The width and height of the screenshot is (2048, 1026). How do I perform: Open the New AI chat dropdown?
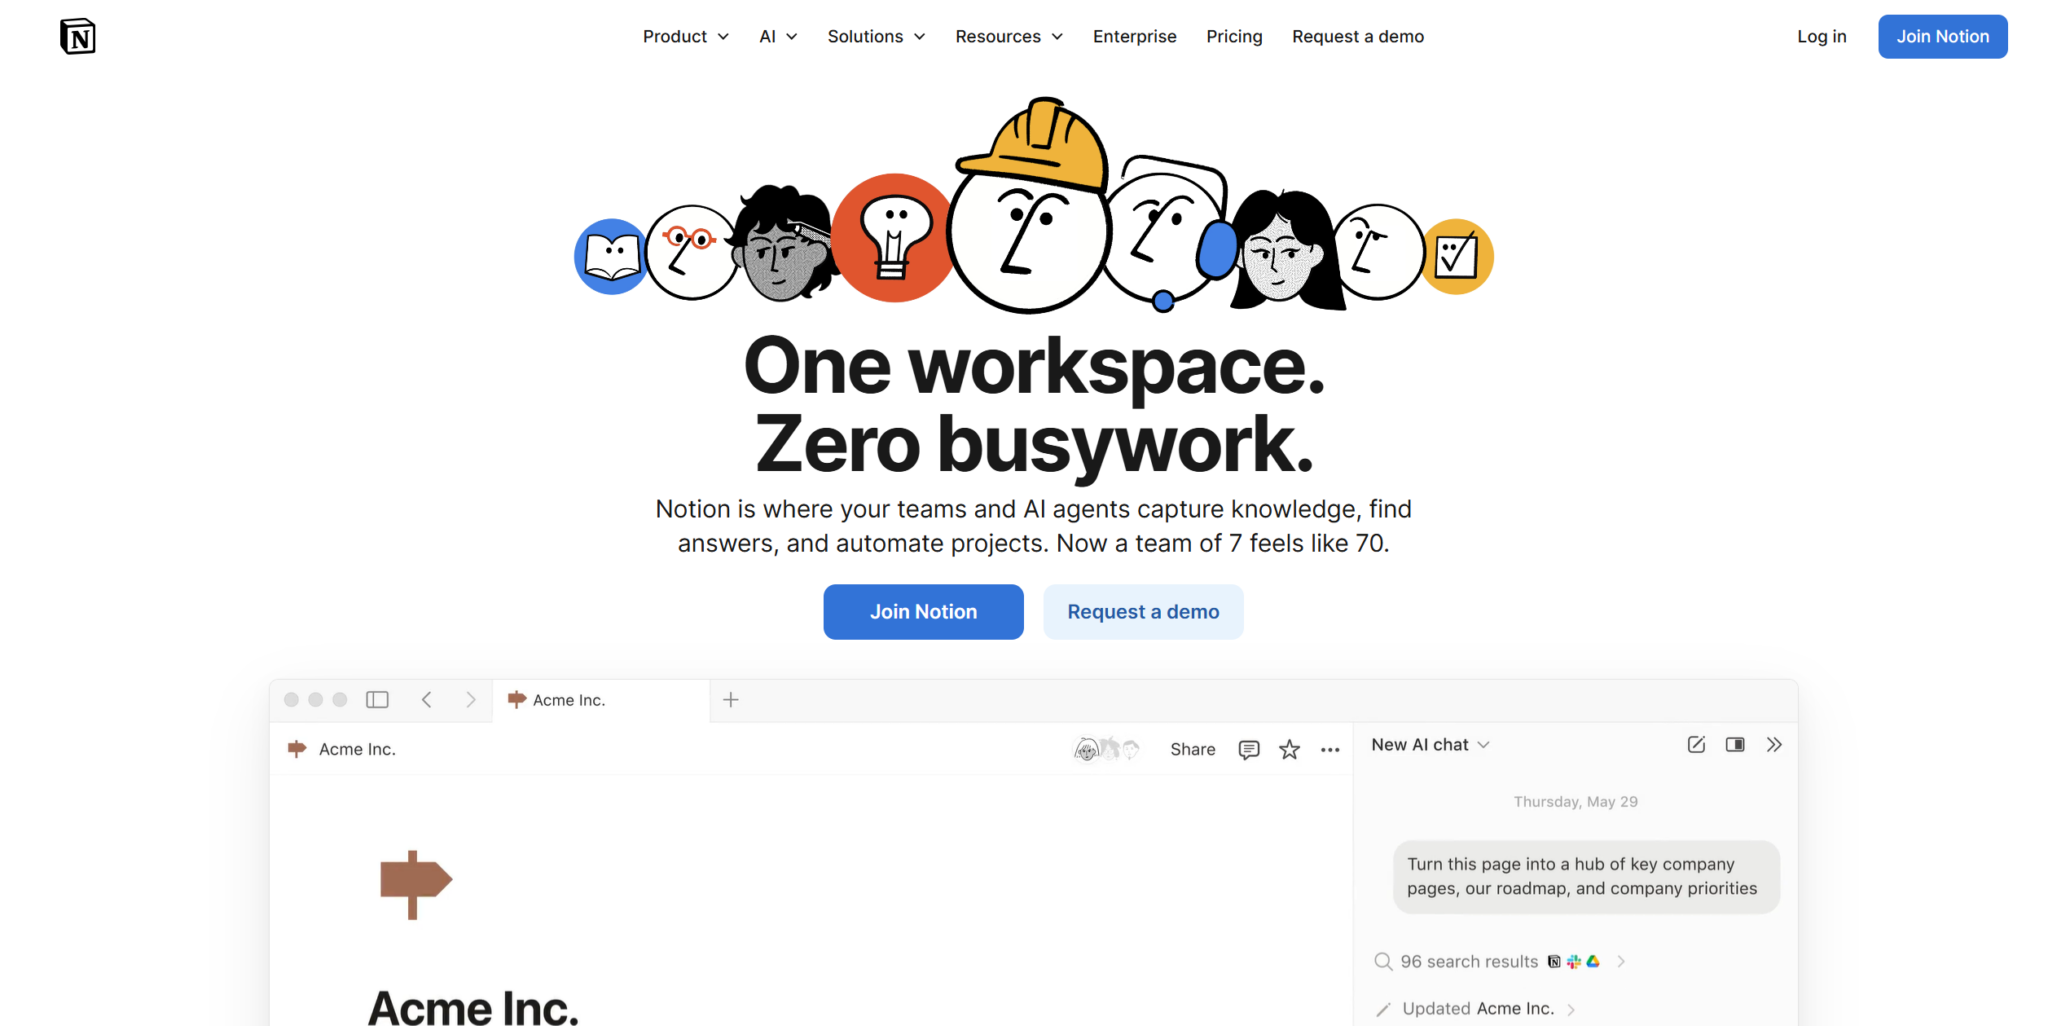pyautogui.click(x=1430, y=745)
